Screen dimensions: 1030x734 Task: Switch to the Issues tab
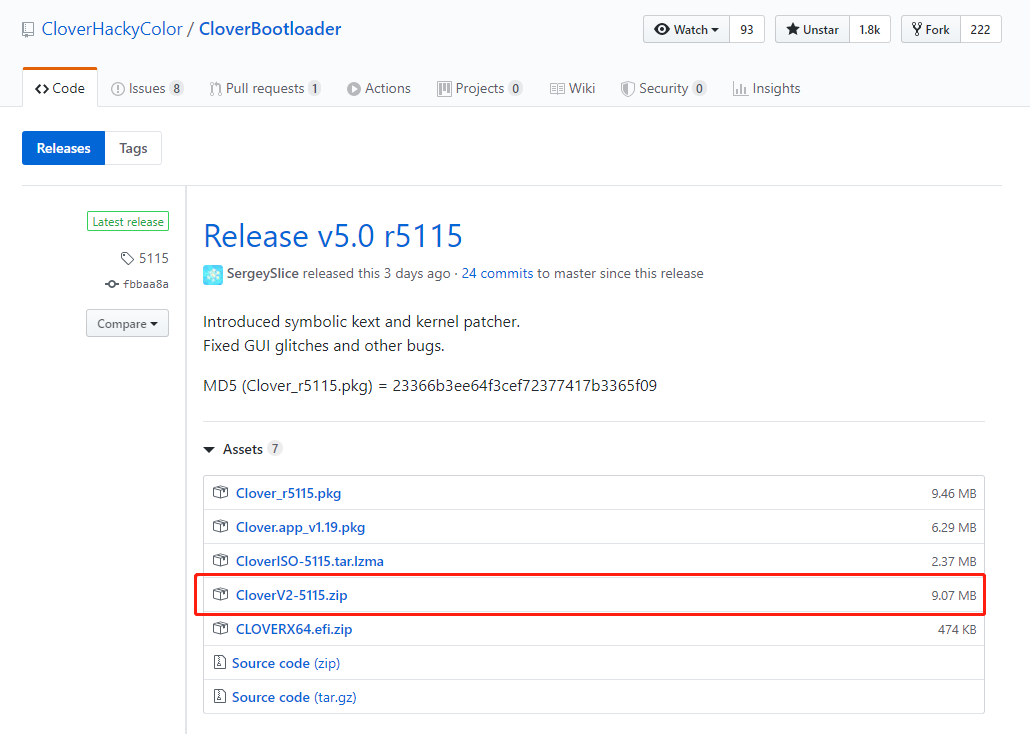click(x=147, y=88)
